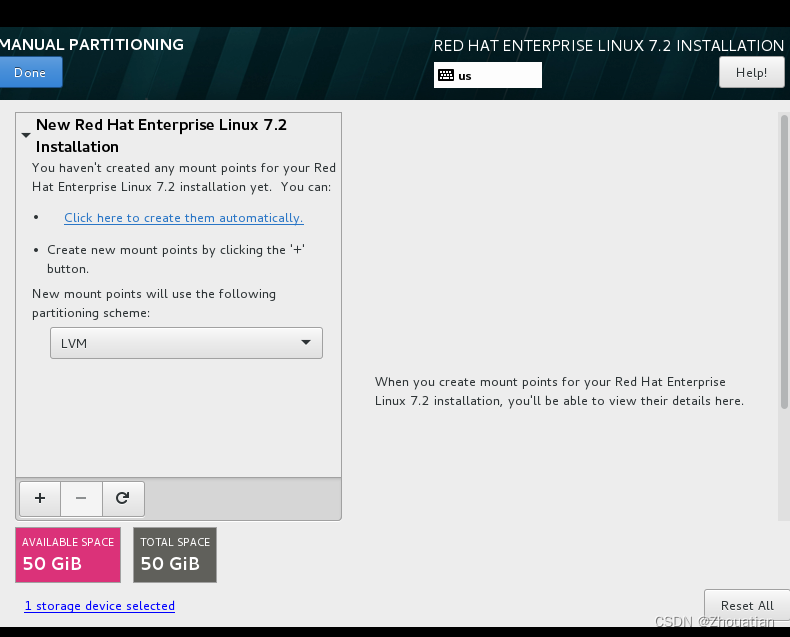Screen dimensions: 790x637
Task: Click the text 'When you create mount points for your'
Action: tap(493, 382)
